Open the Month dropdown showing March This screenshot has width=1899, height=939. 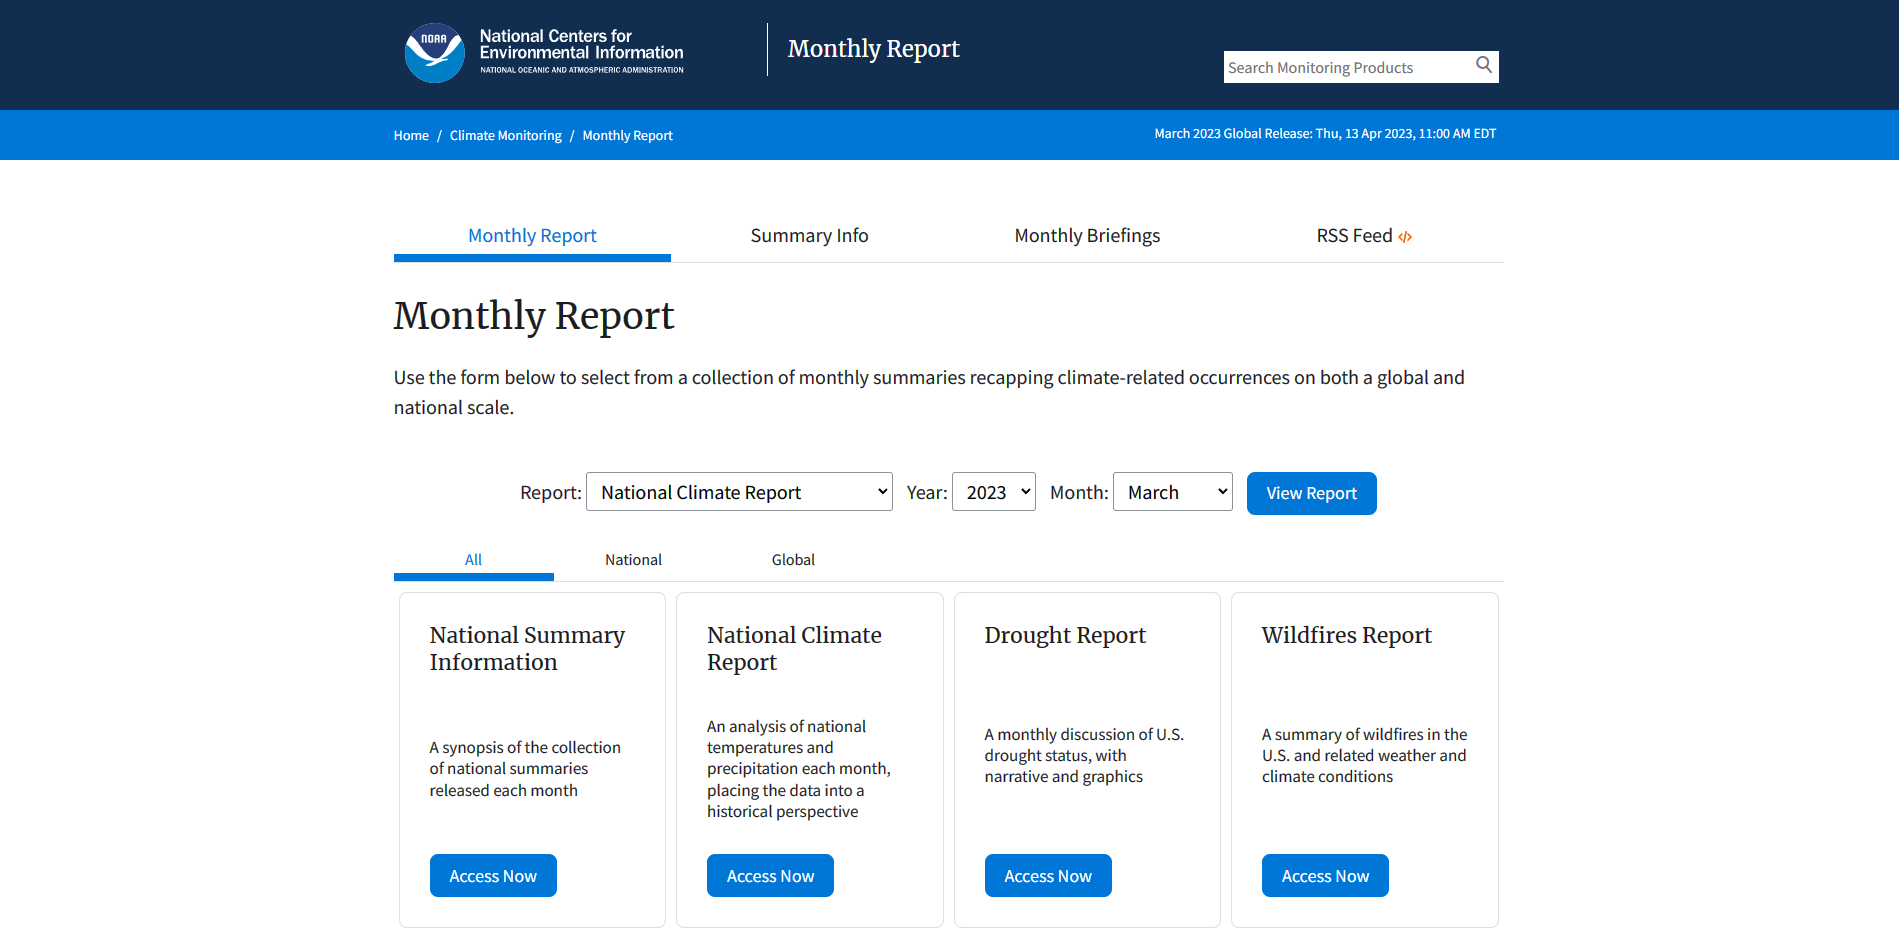[1173, 492]
